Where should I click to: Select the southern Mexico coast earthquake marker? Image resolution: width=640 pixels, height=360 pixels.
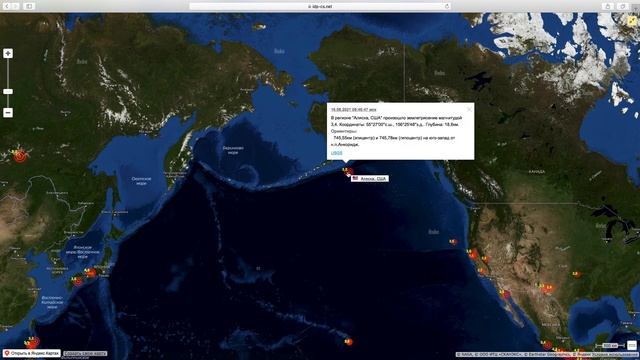(x=547, y=345)
